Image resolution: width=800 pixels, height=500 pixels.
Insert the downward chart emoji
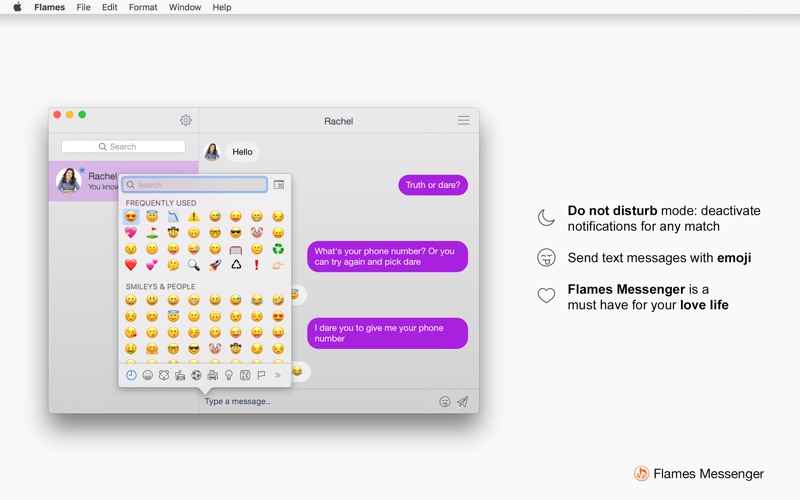pyautogui.click(x=173, y=217)
